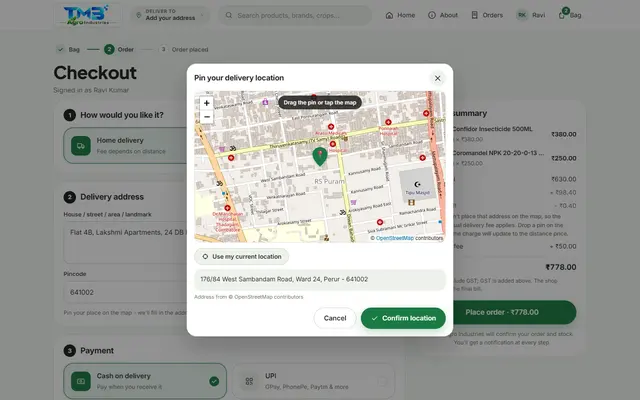The width and height of the screenshot is (640, 400).
Task: Click the Signed in as Ravi Kumar text
Action: point(91,90)
